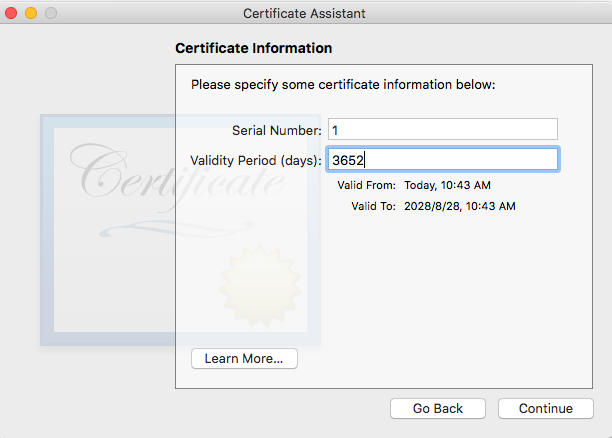Go Back to the previous step

click(x=438, y=408)
